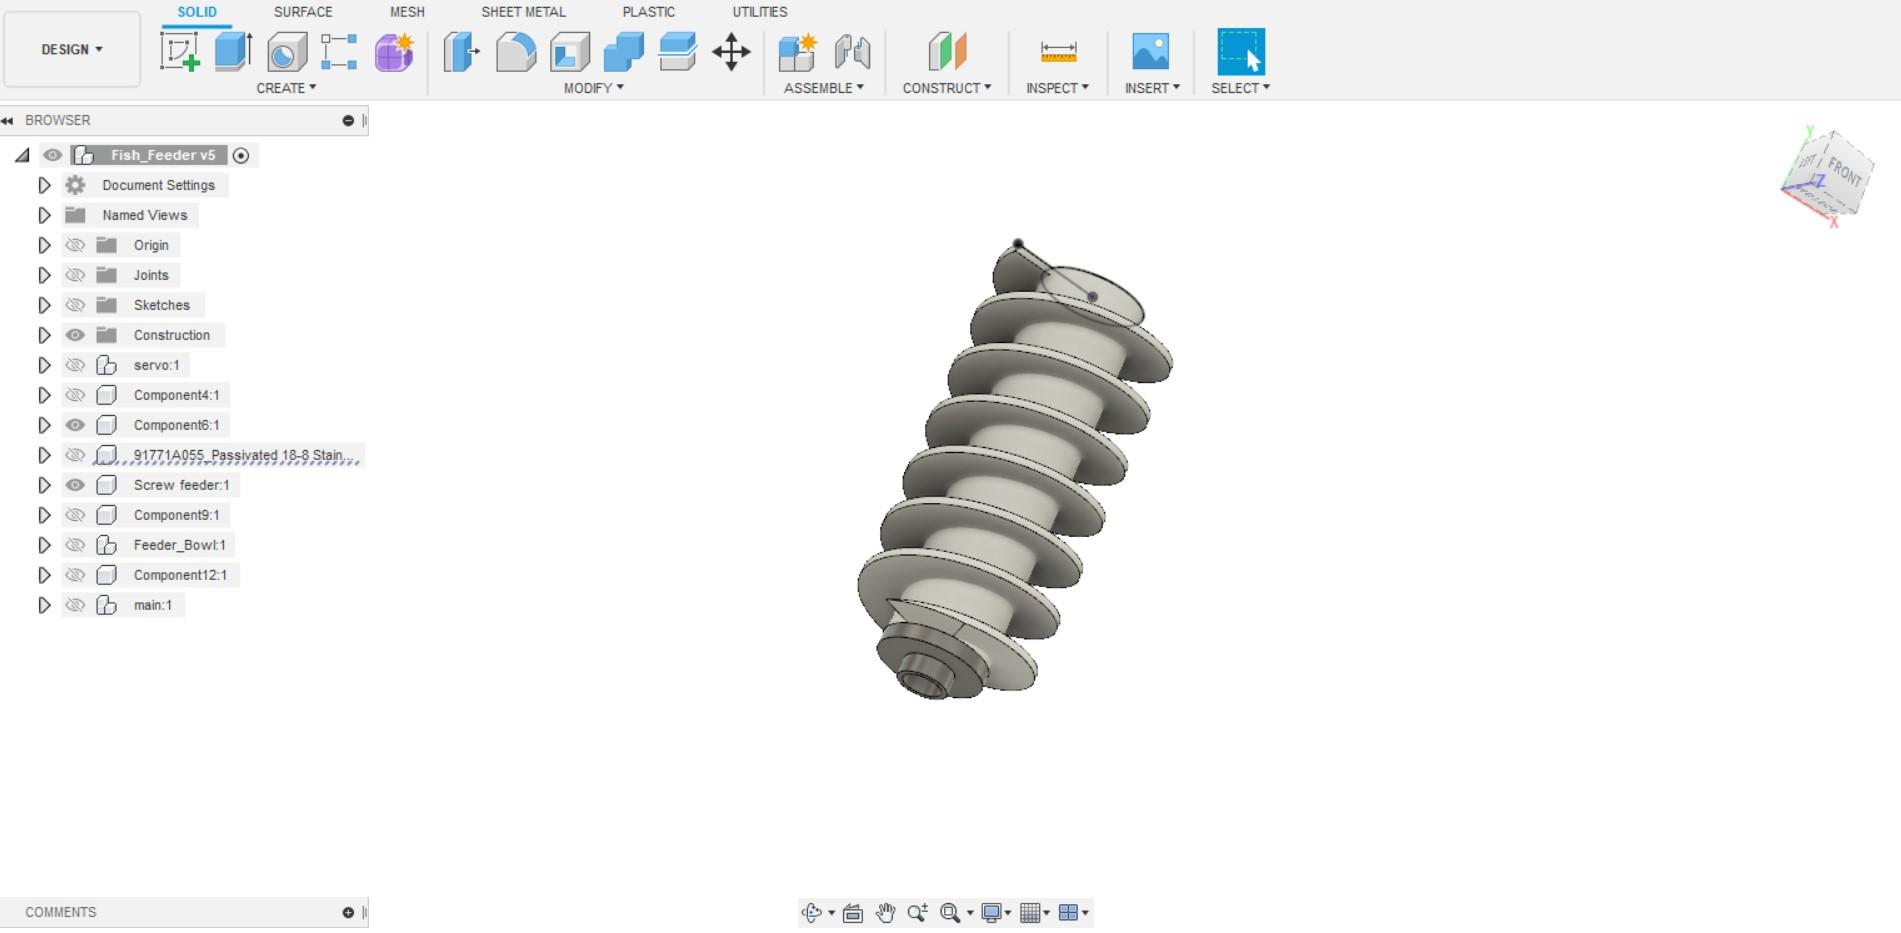Show the servo:1 component

point(75,365)
